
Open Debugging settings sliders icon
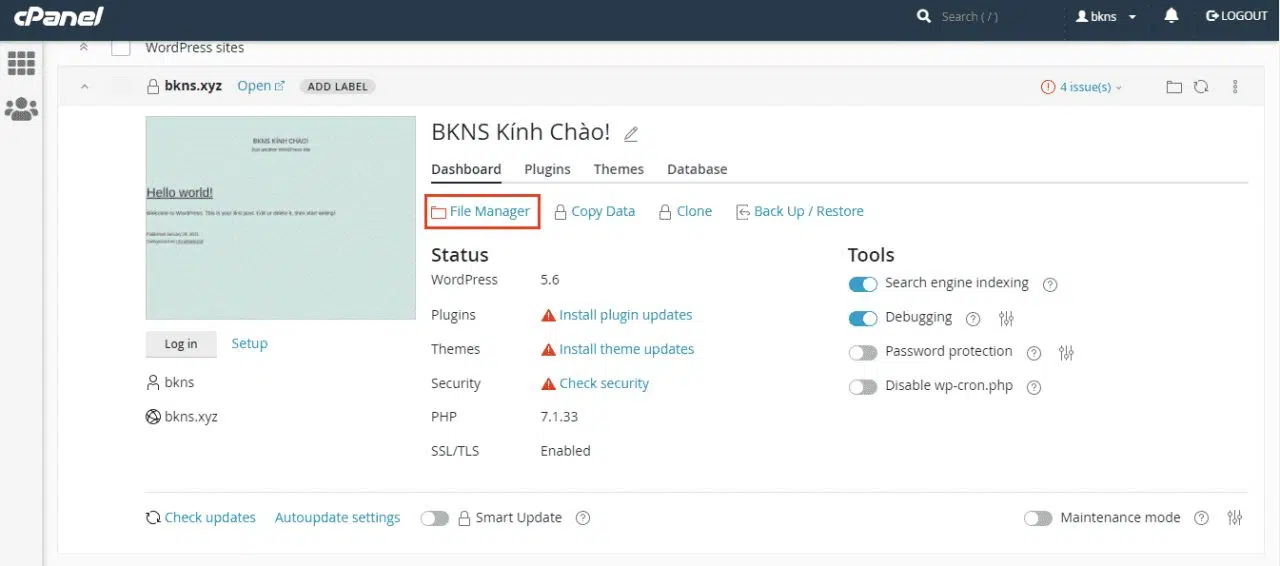coord(1006,319)
